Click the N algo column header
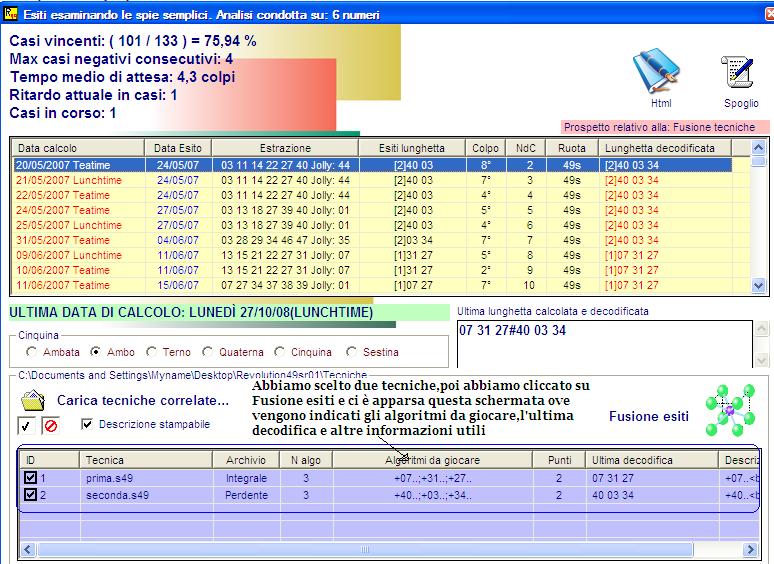 pos(306,460)
